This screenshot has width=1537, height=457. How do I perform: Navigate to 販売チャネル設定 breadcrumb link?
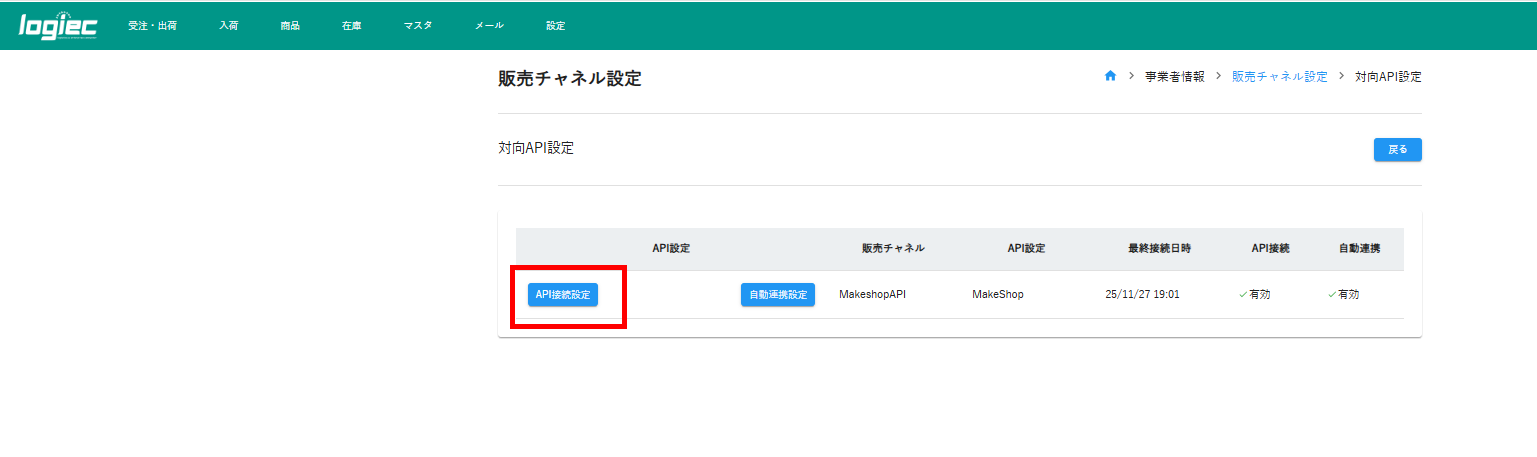click(1279, 76)
